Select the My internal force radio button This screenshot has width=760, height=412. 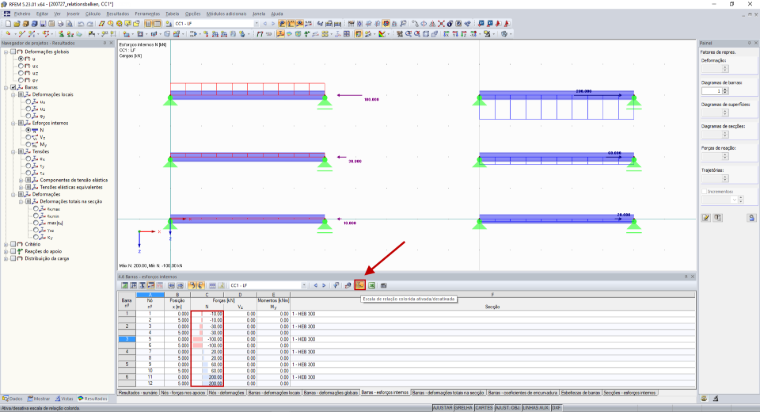click(28, 144)
